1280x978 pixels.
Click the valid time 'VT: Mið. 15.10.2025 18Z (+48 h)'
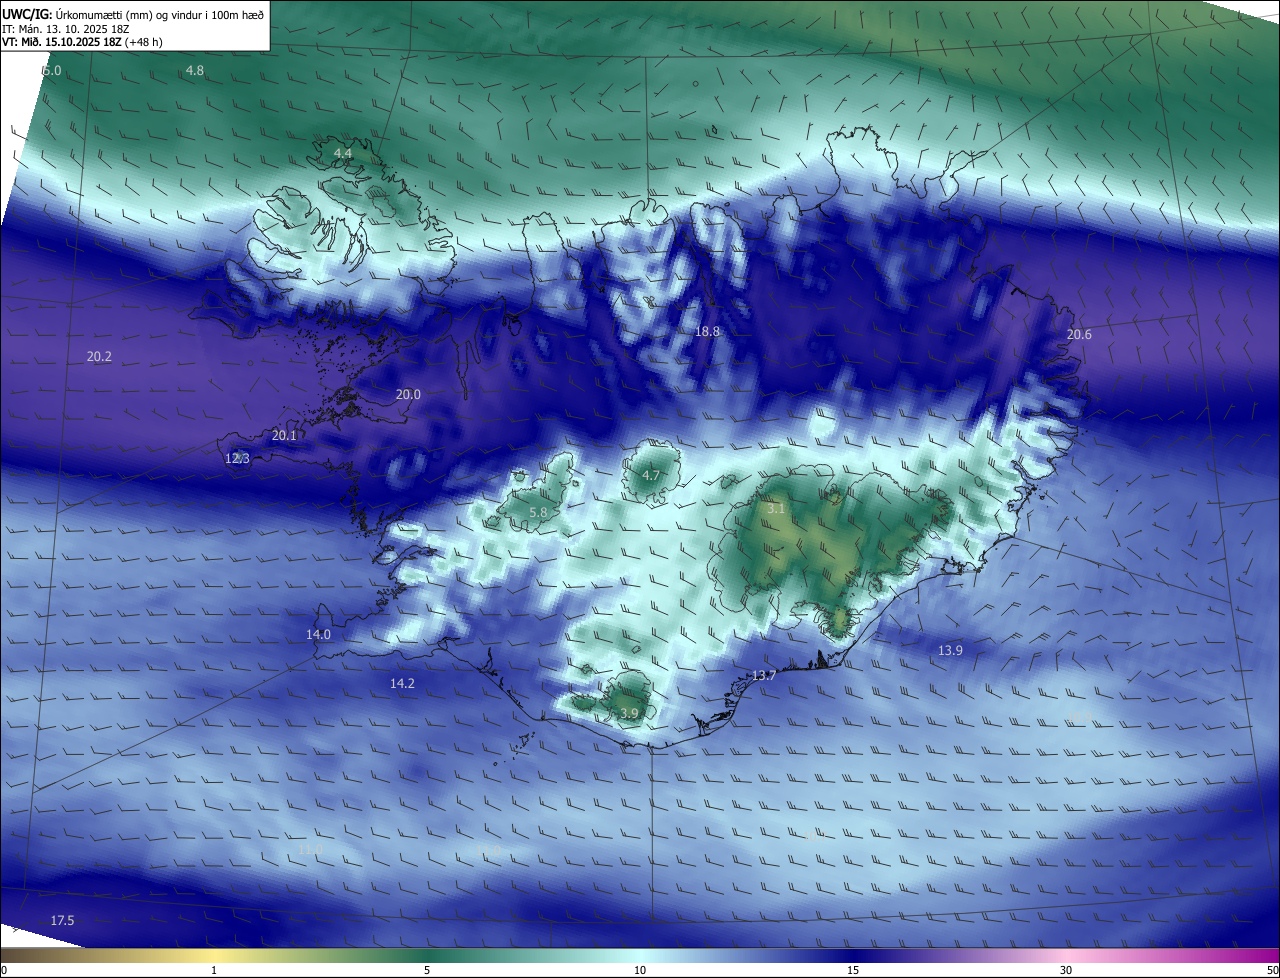82,42
